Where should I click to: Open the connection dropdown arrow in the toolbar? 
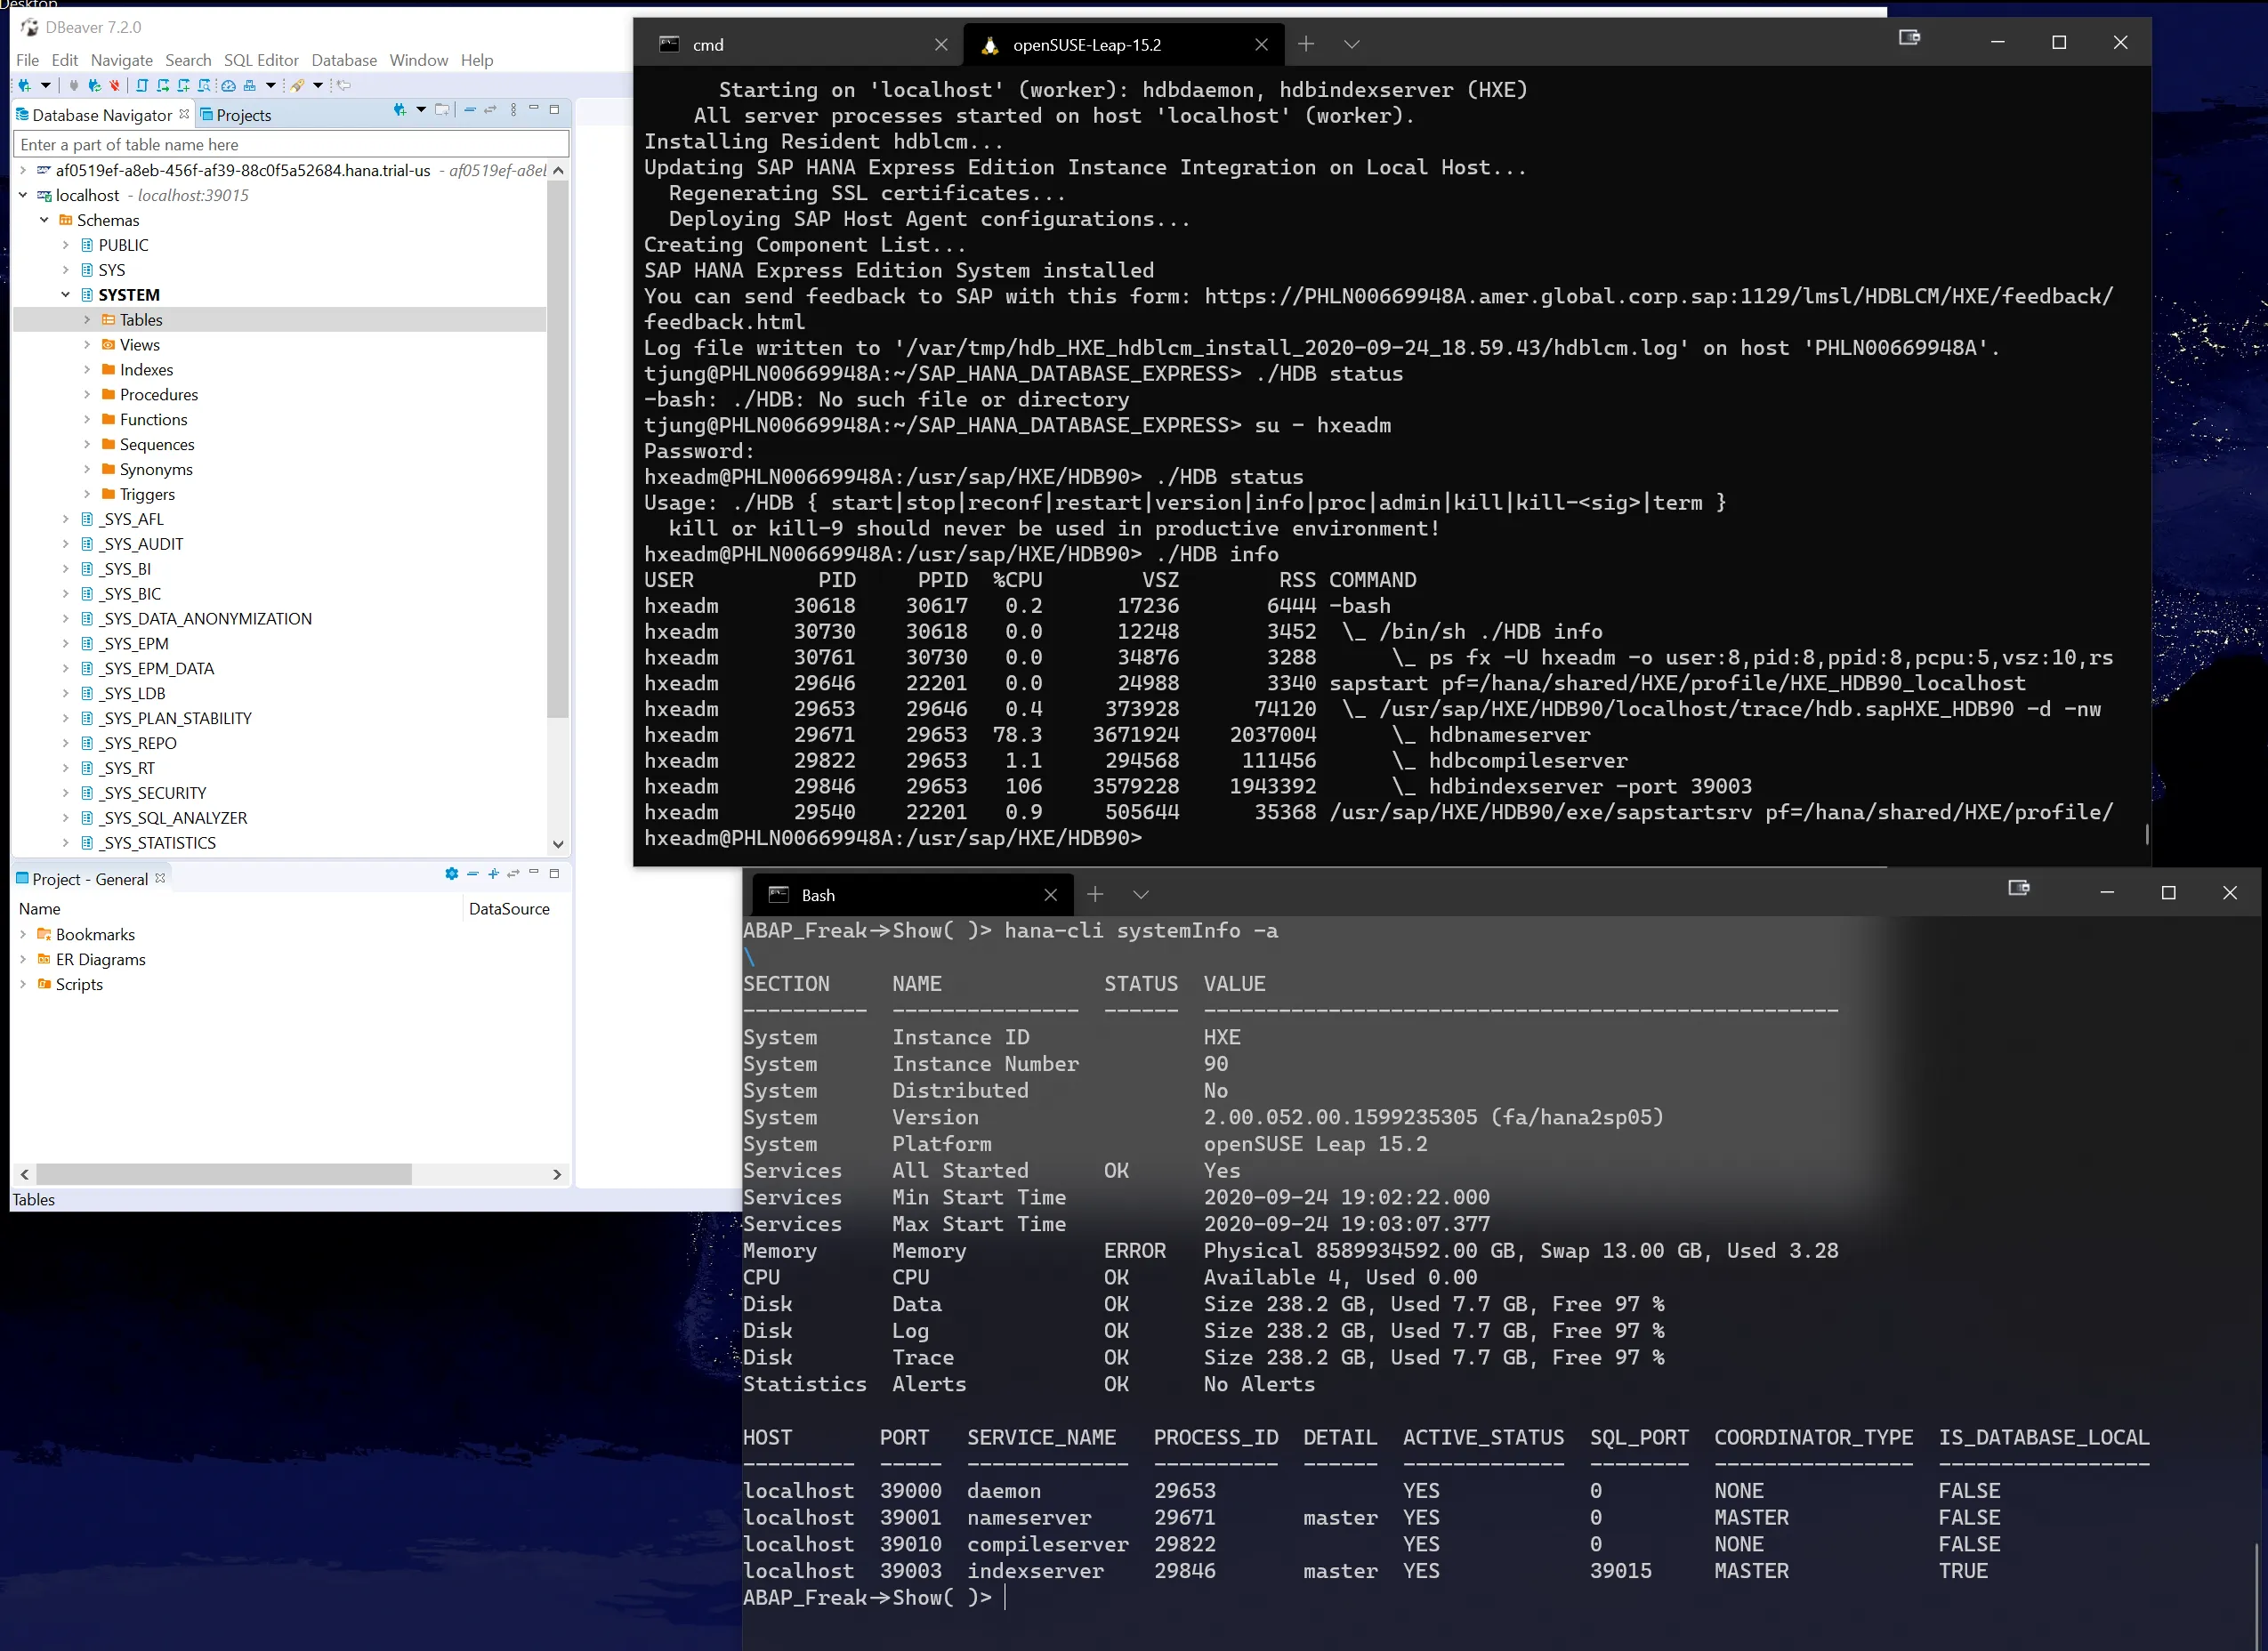46,86
